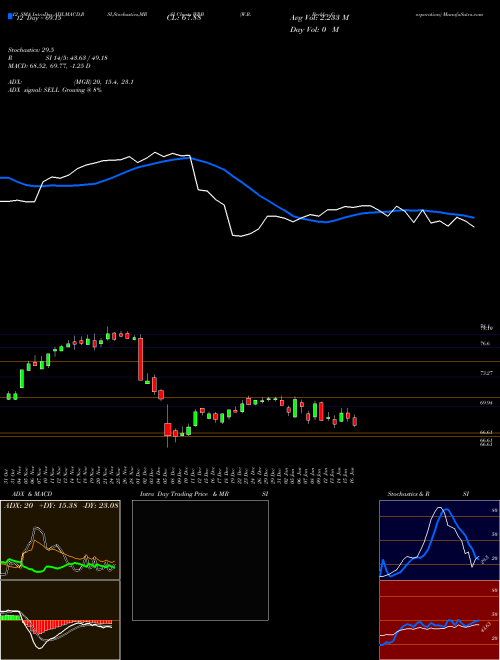Click the empty intraday trading price panel
The width and height of the screenshot is (500, 660).
point(200,560)
